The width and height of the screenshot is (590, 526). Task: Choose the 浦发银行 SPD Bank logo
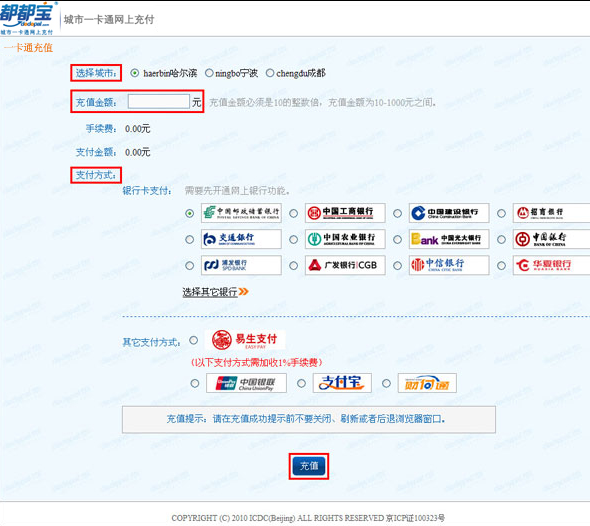[241, 265]
